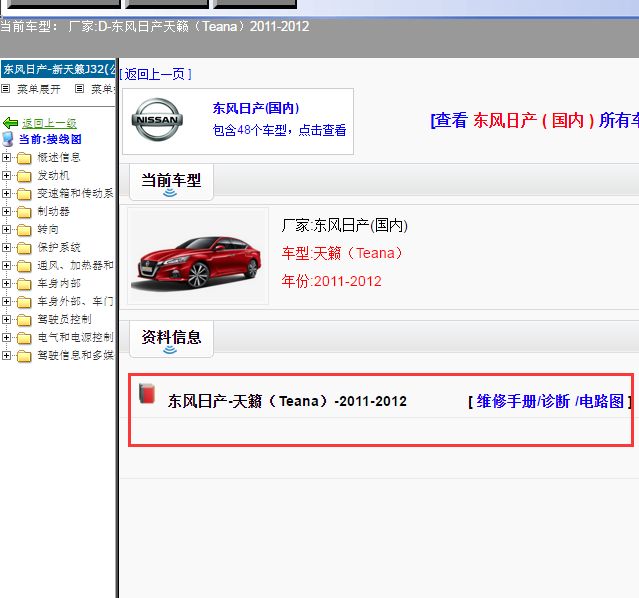Click the folder icon for 车身外部、车门
This screenshot has width=639, height=598.
(24, 301)
